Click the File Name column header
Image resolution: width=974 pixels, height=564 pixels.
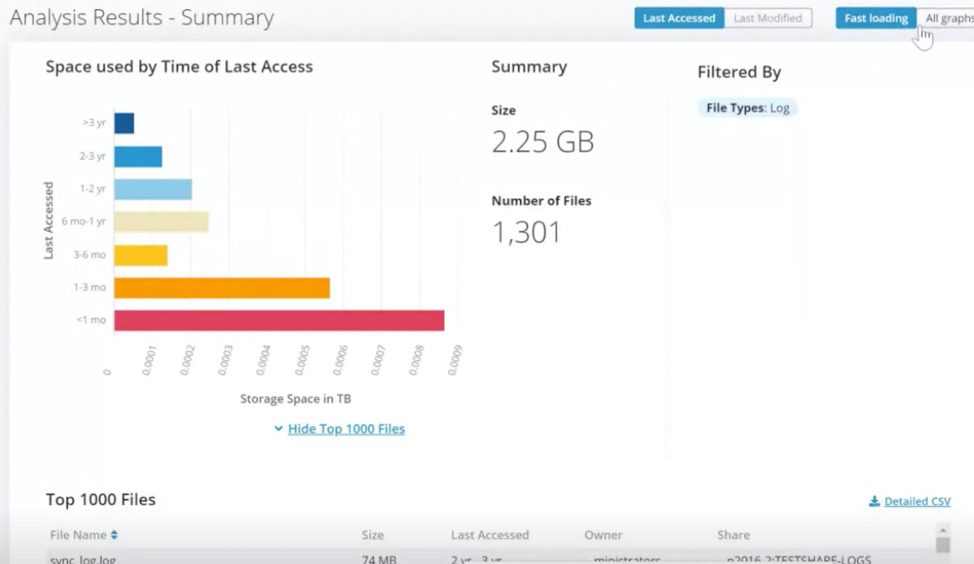click(78, 535)
